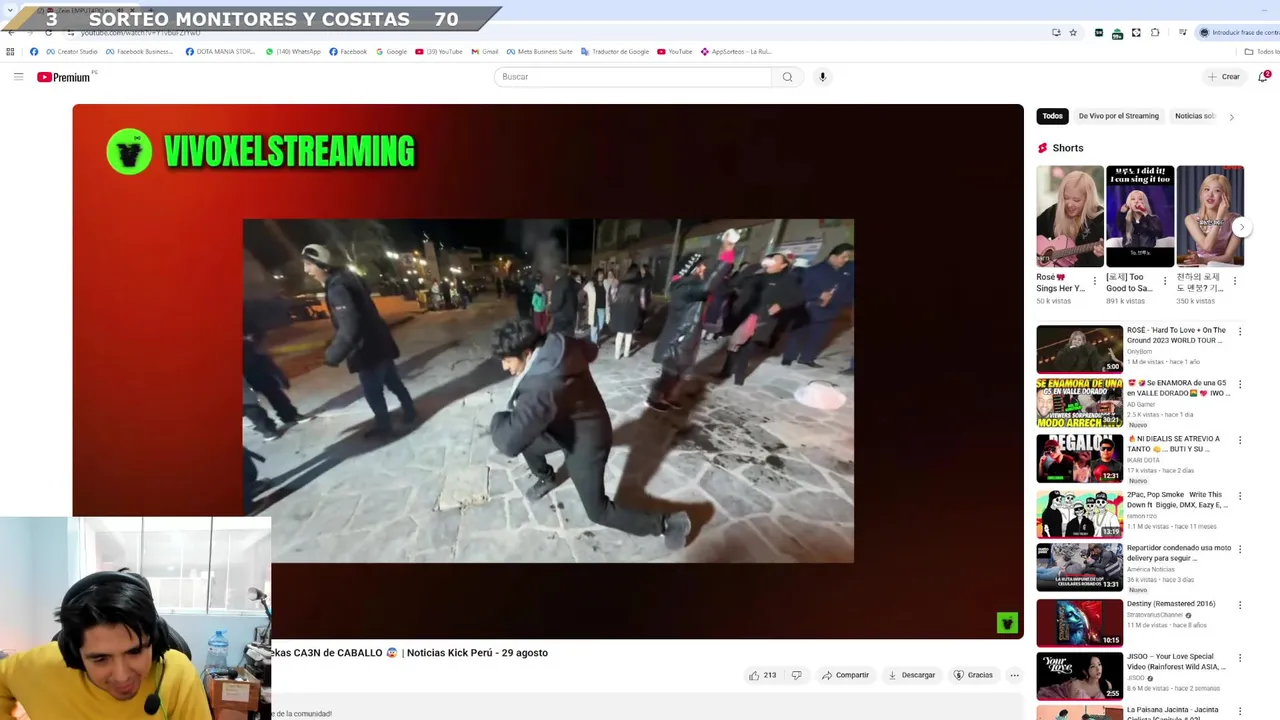The height and width of the screenshot is (720, 1280).
Task: Click the Gracias button
Action: coord(973,675)
